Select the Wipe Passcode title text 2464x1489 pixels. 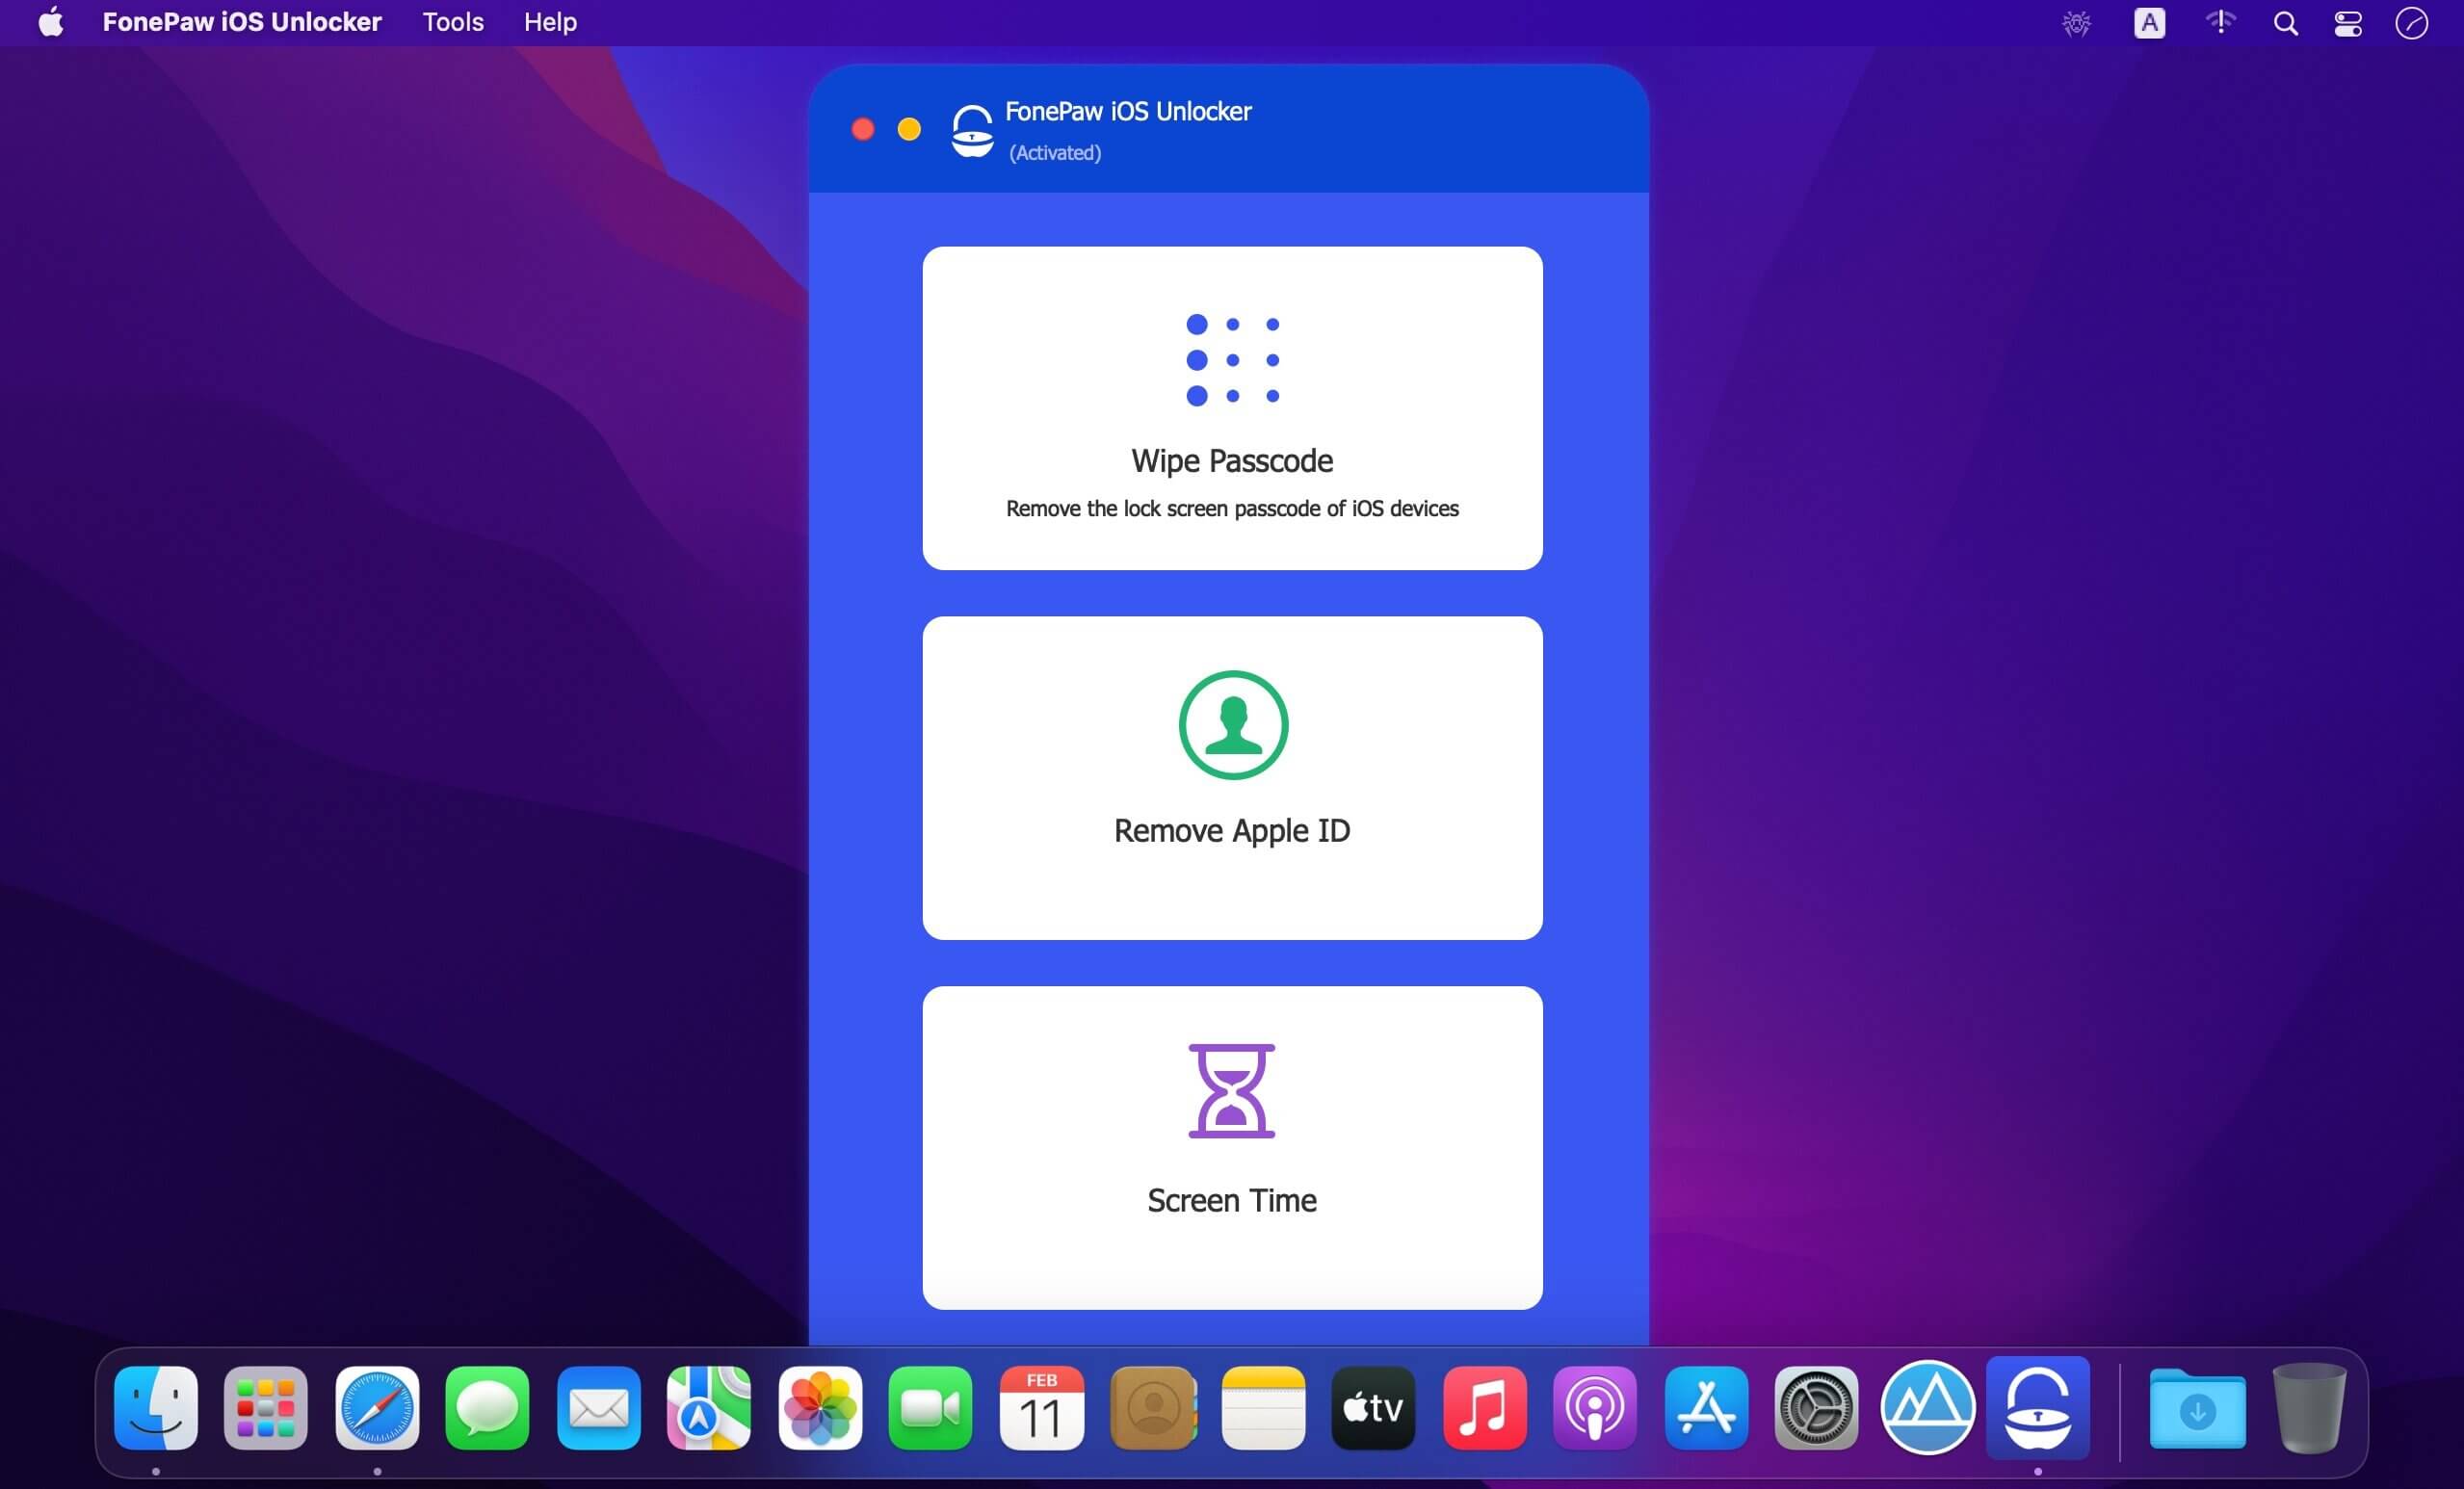click(1232, 461)
